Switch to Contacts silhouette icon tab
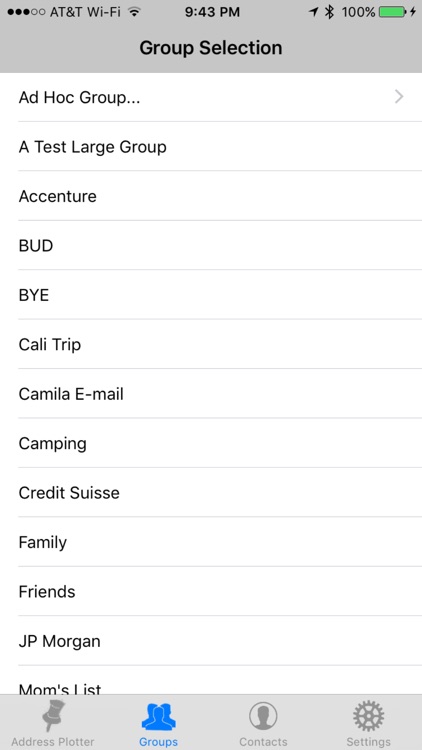Viewport: 422px width, 750px height. (x=263, y=722)
